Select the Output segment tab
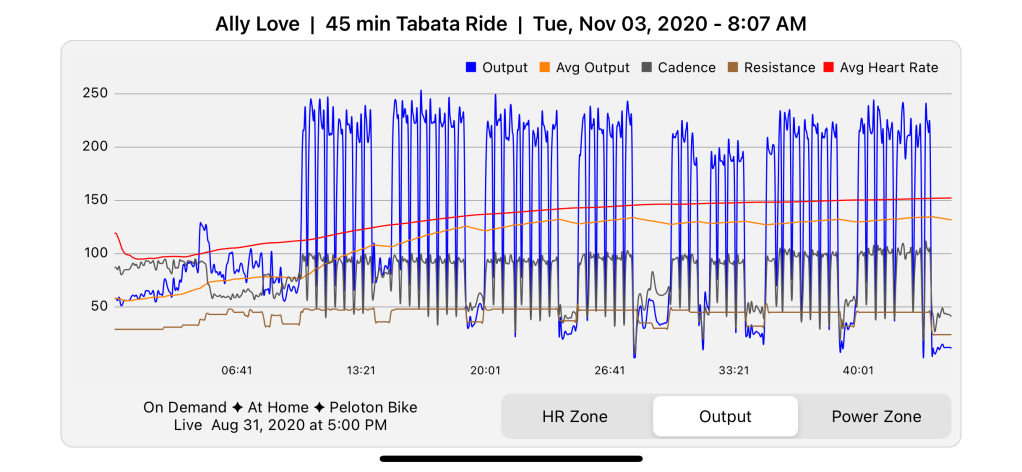Viewport: 1022px width, 472px height. click(725, 417)
